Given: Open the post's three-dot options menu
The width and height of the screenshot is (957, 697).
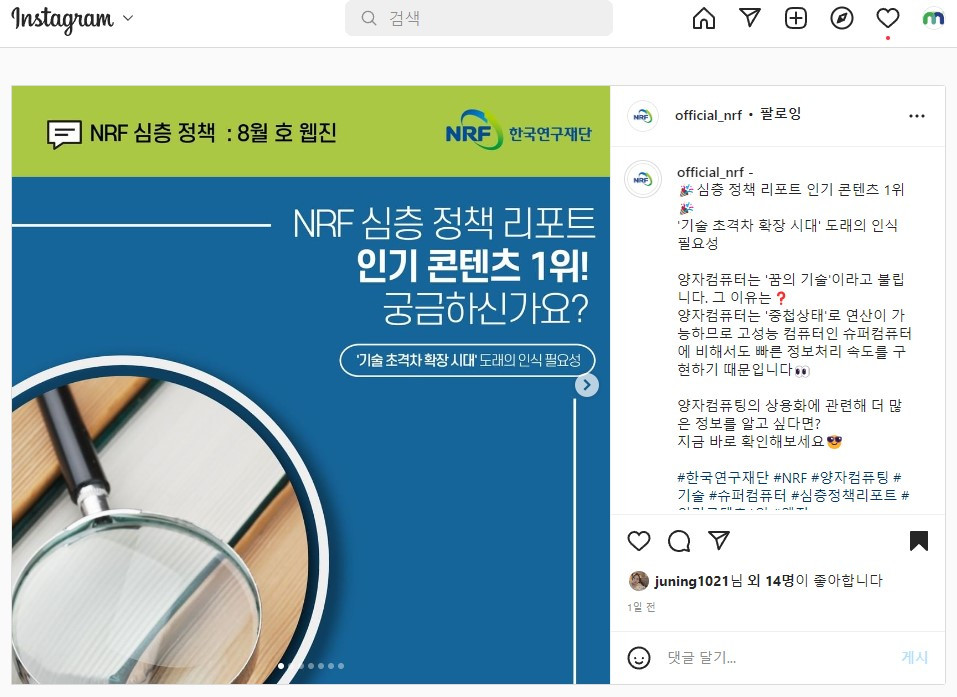Looking at the screenshot, I should (x=917, y=116).
